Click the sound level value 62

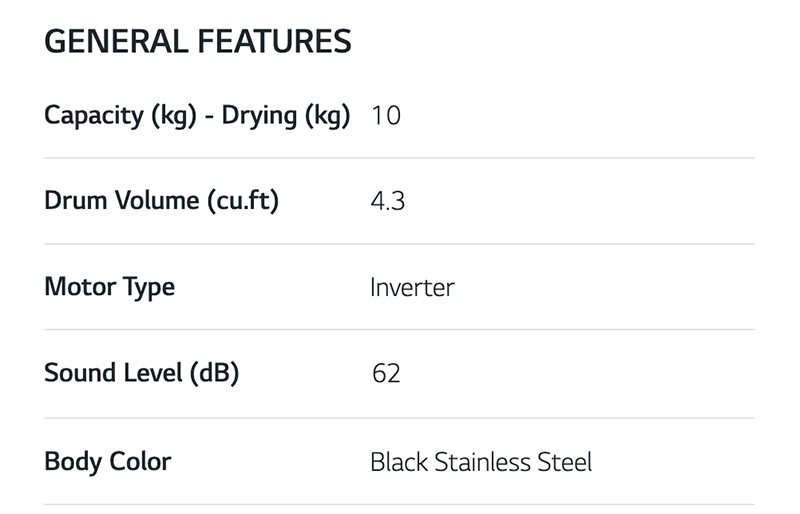pyautogui.click(x=385, y=374)
